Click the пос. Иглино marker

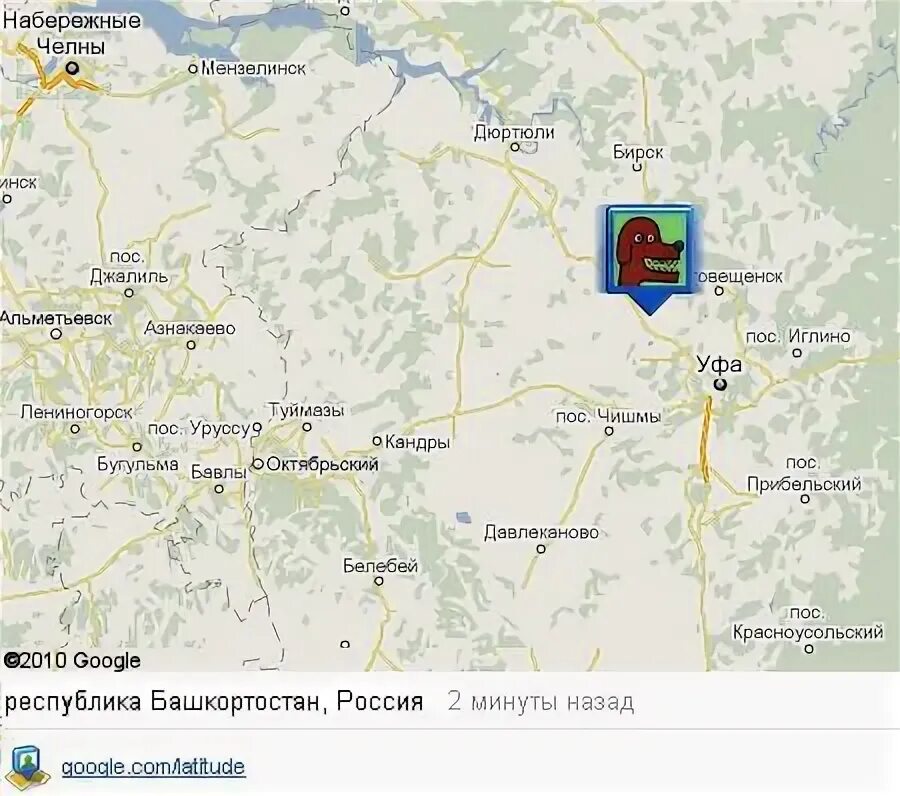797,352
